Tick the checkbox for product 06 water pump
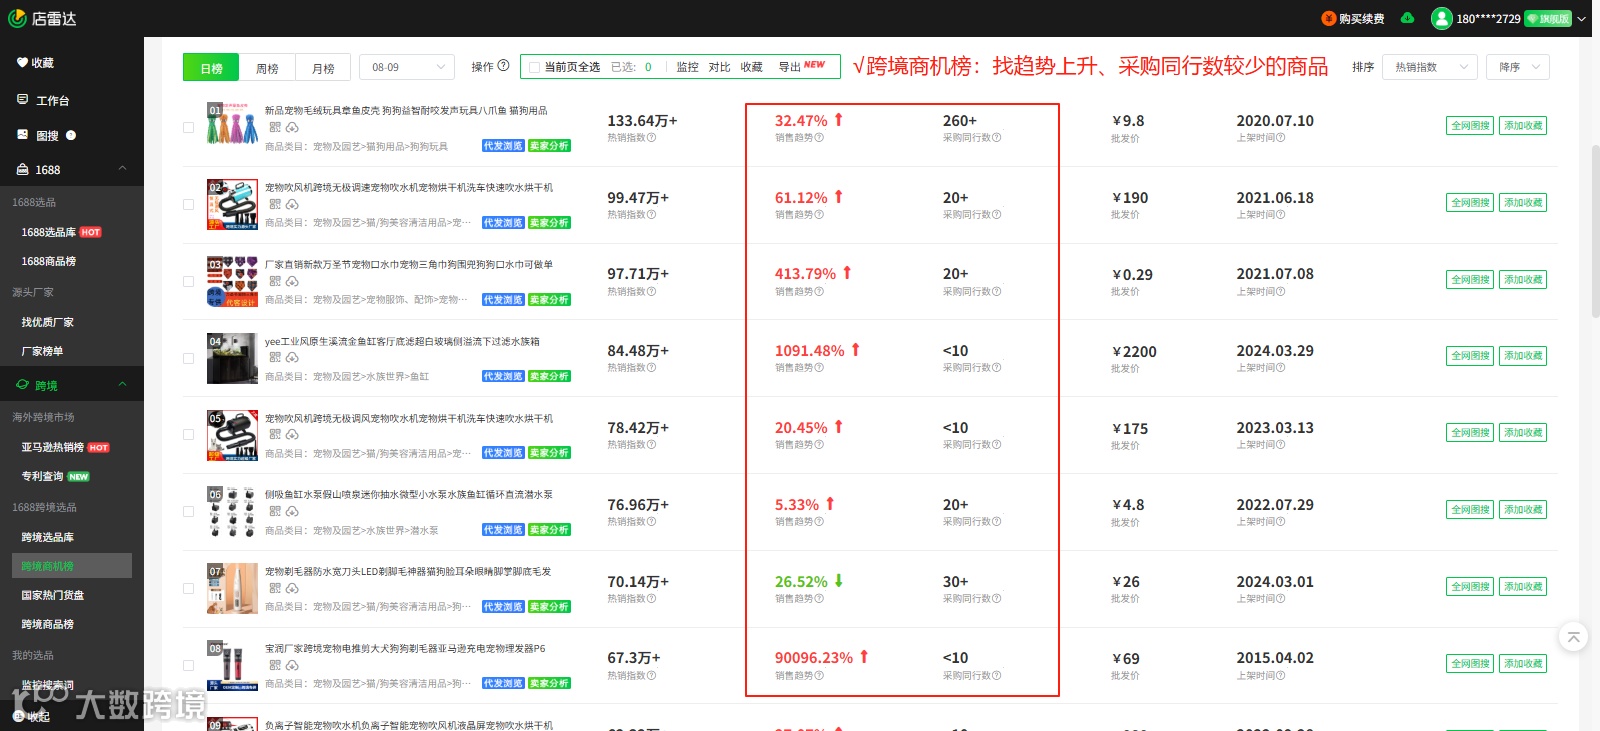Screen dimensions: 1600x731 point(188,511)
